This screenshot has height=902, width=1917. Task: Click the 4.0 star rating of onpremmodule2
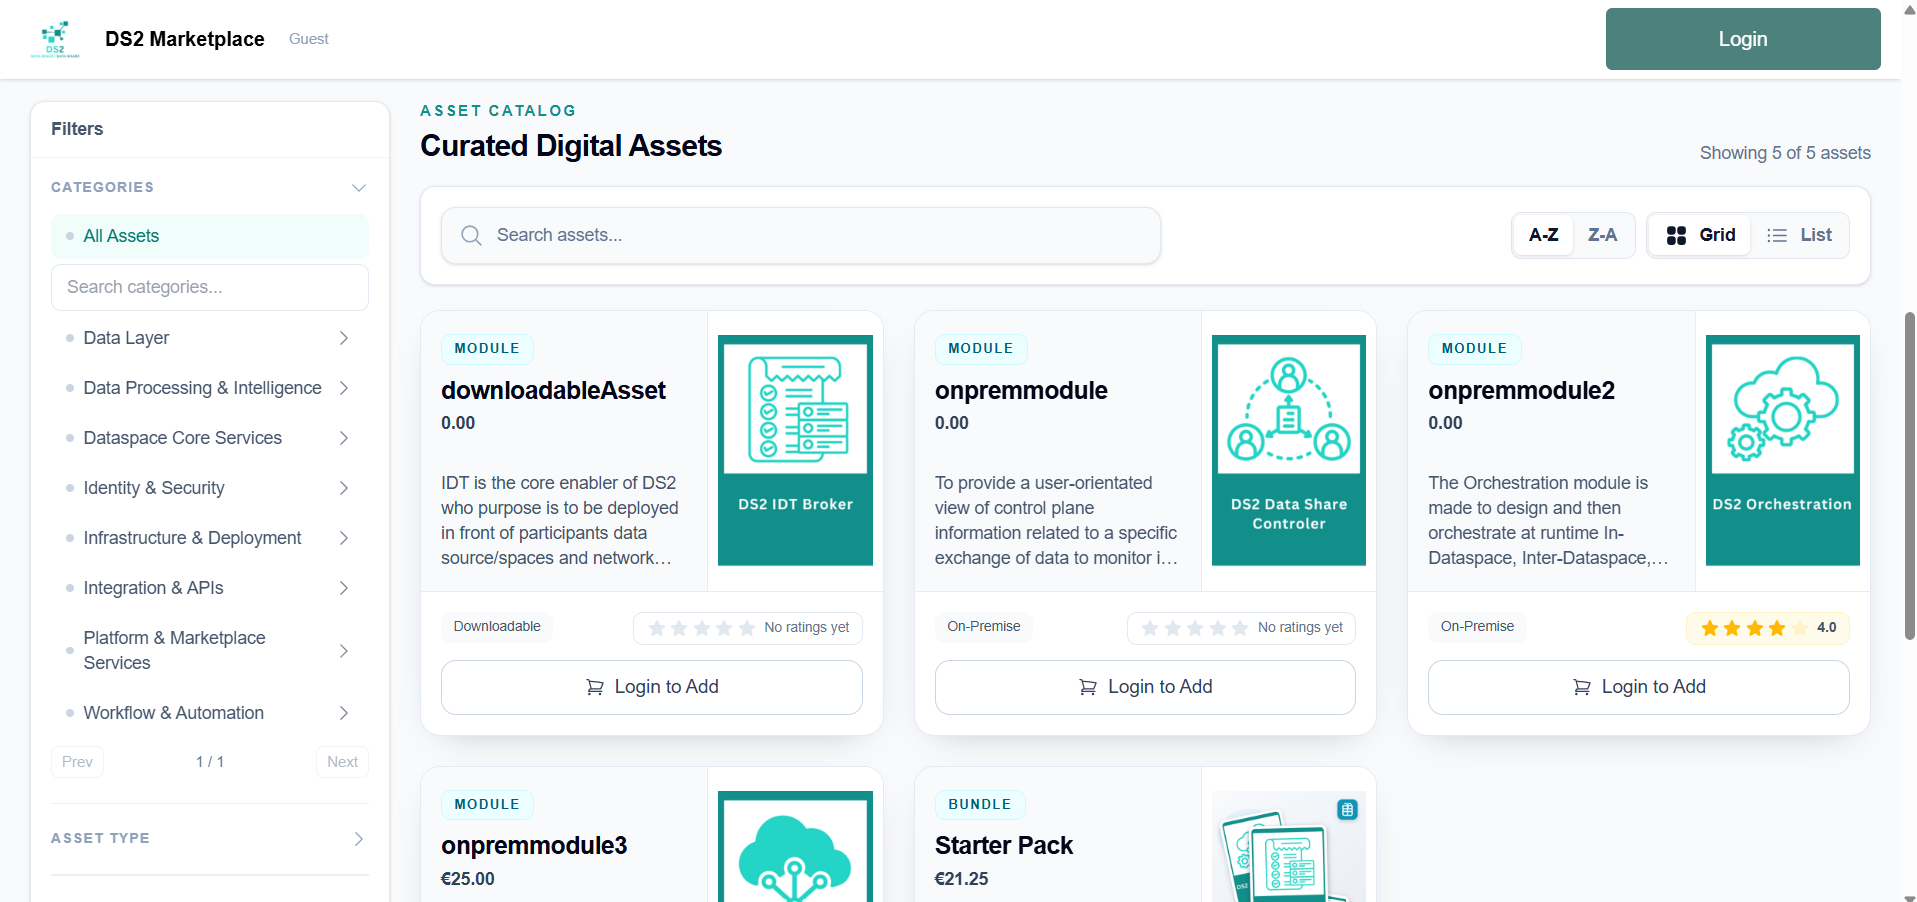coord(1767,628)
